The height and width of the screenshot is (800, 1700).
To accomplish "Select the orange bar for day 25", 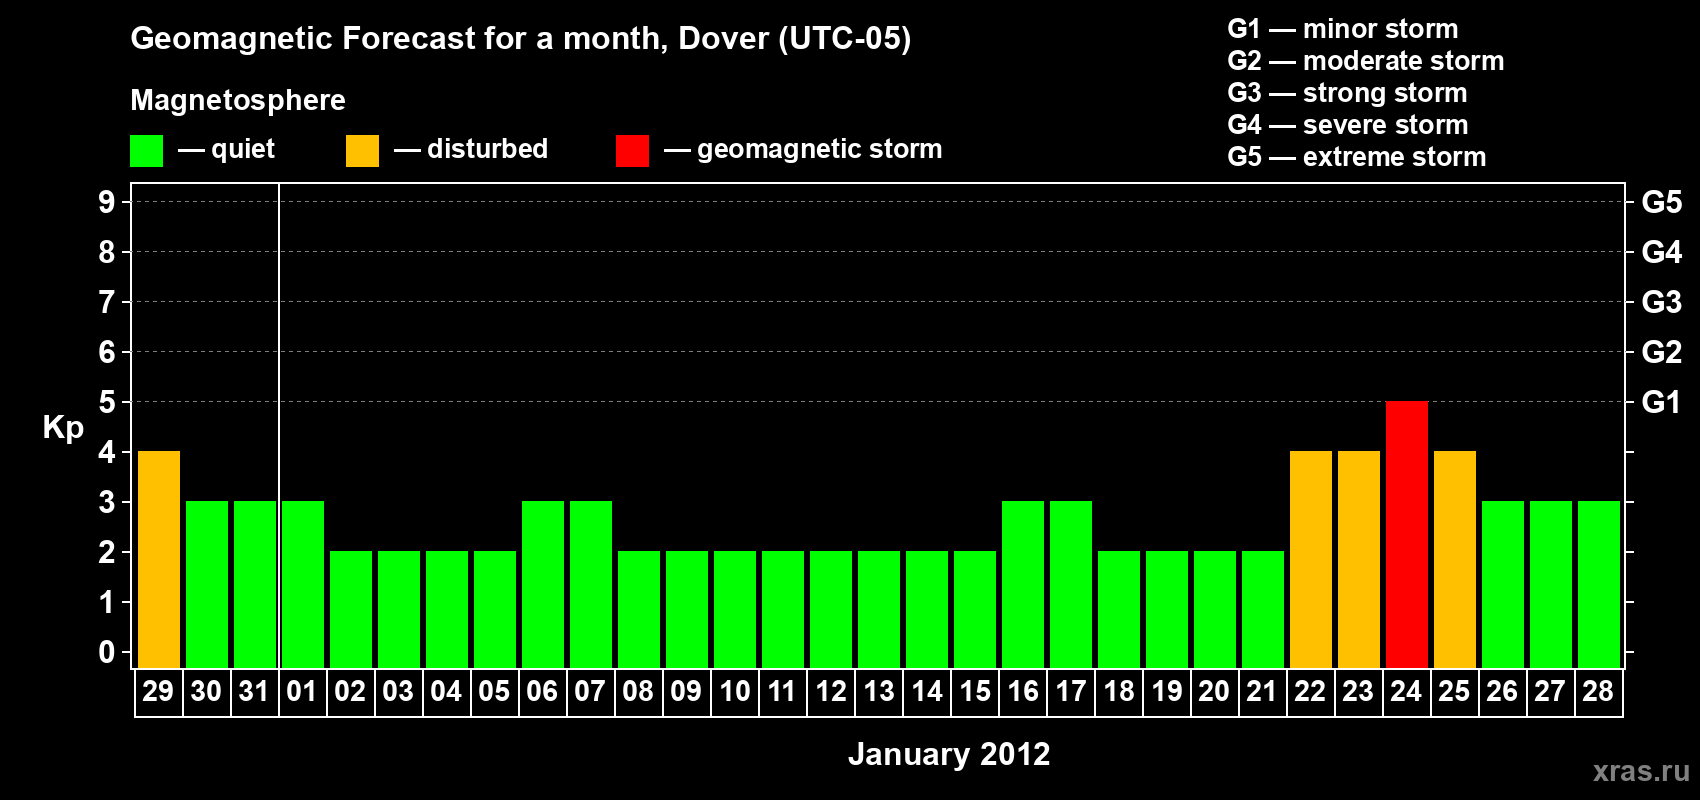I will (1455, 560).
